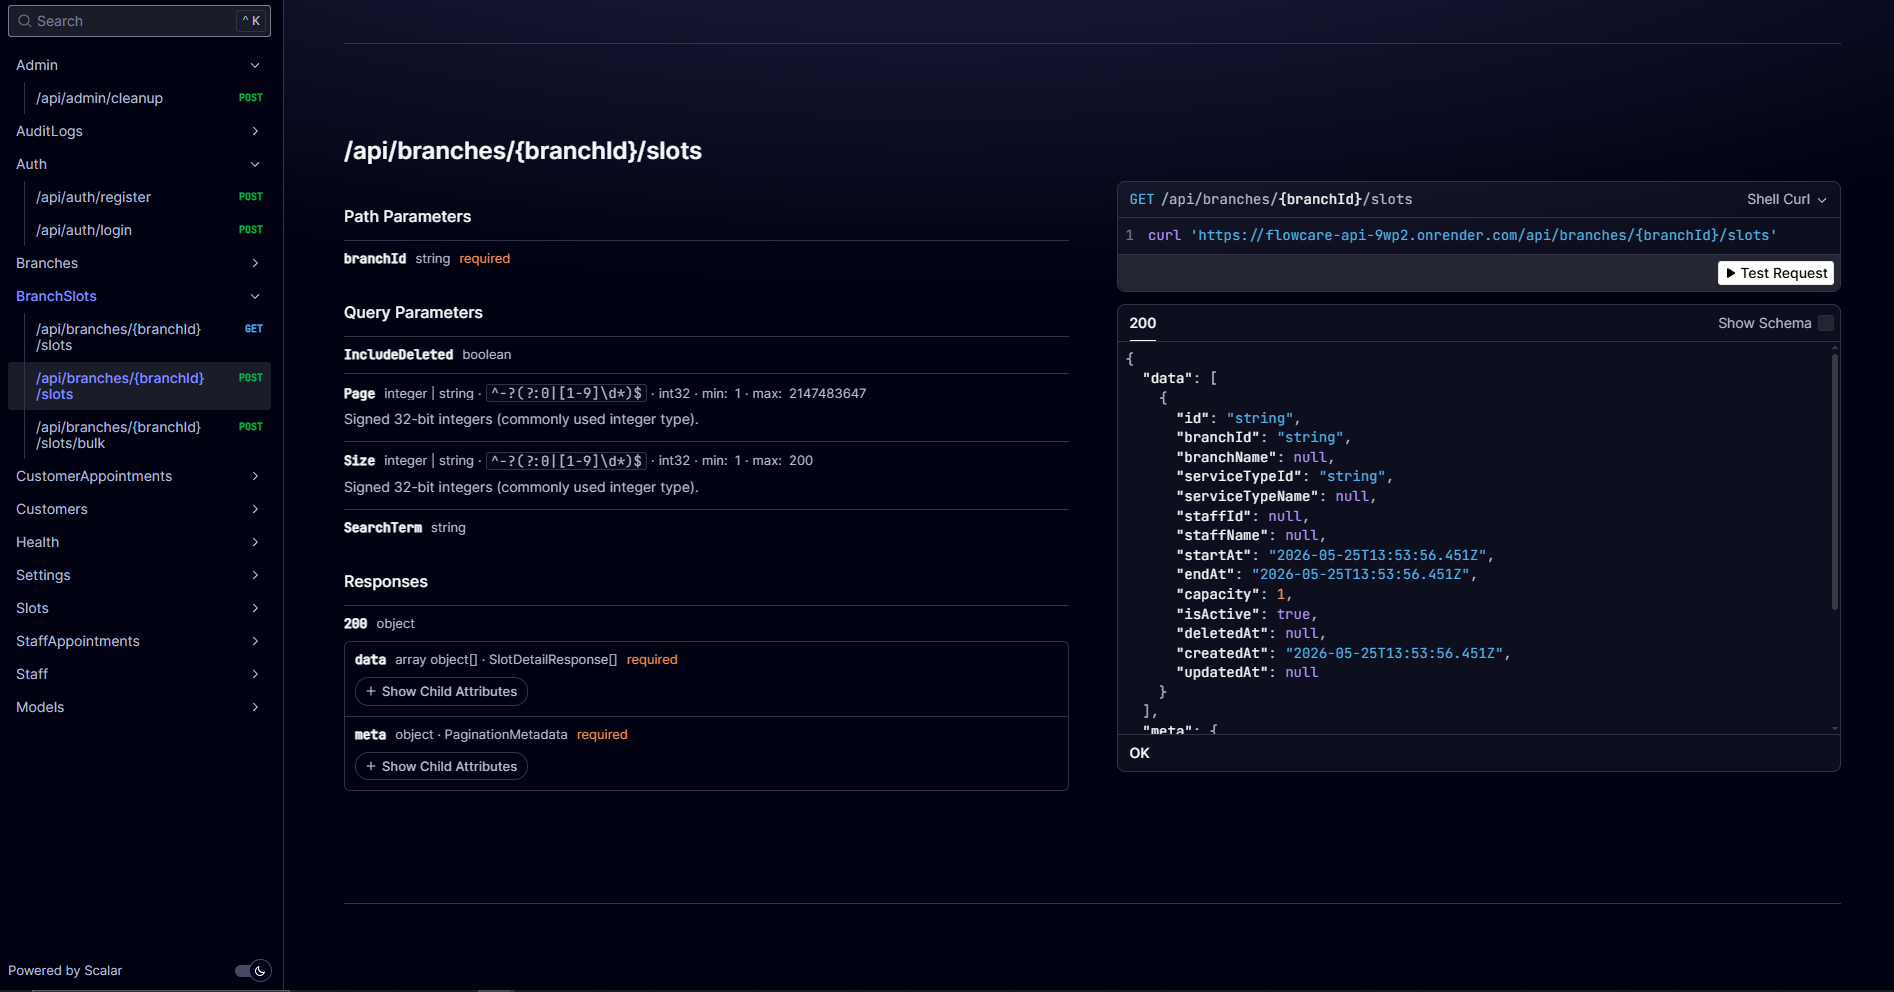Click the "capacity": 1 line

tap(1234, 595)
